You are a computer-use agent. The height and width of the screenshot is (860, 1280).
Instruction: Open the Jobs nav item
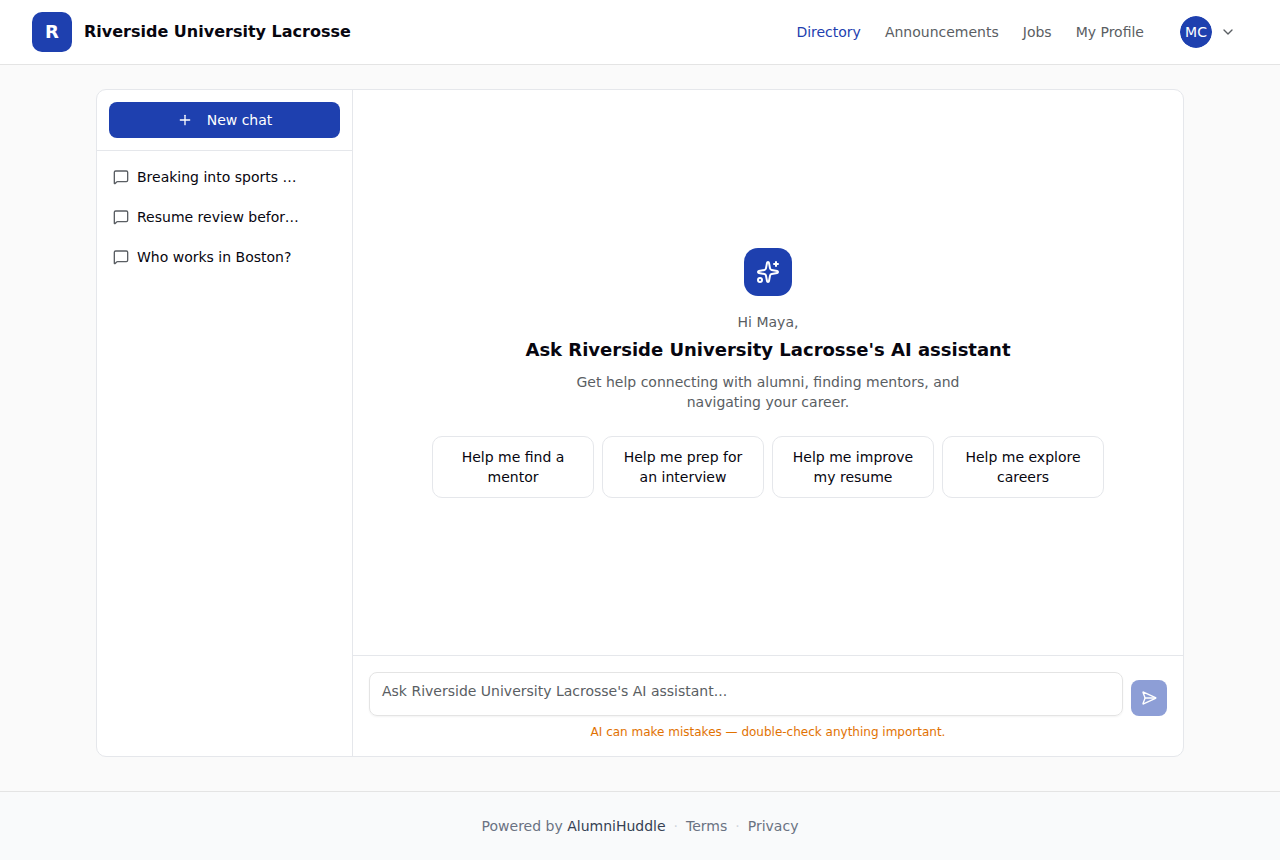pyautogui.click(x=1037, y=32)
